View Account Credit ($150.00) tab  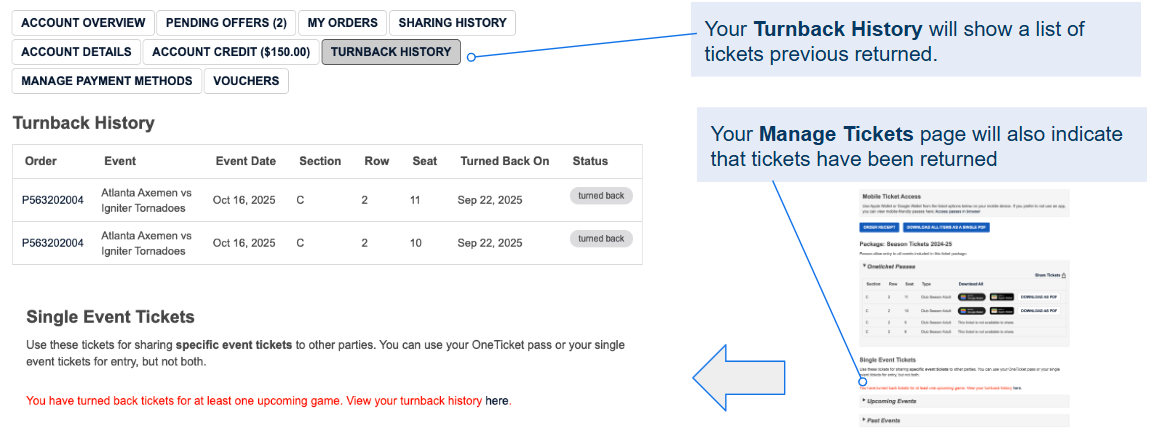click(230, 52)
